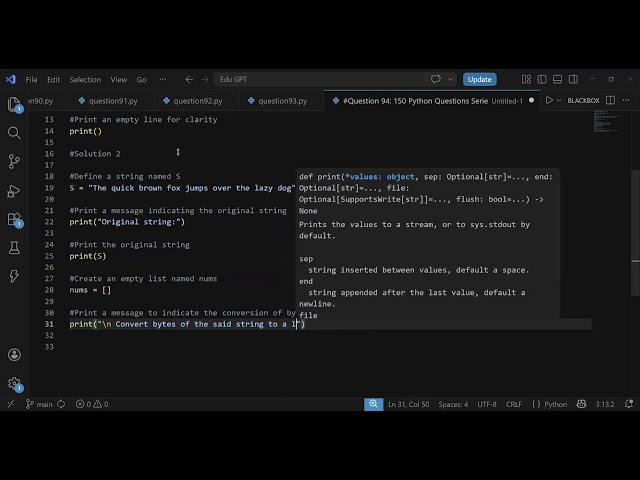The image size is (640, 480).
Task: Open the View menu
Action: click(x=119, y=80)
